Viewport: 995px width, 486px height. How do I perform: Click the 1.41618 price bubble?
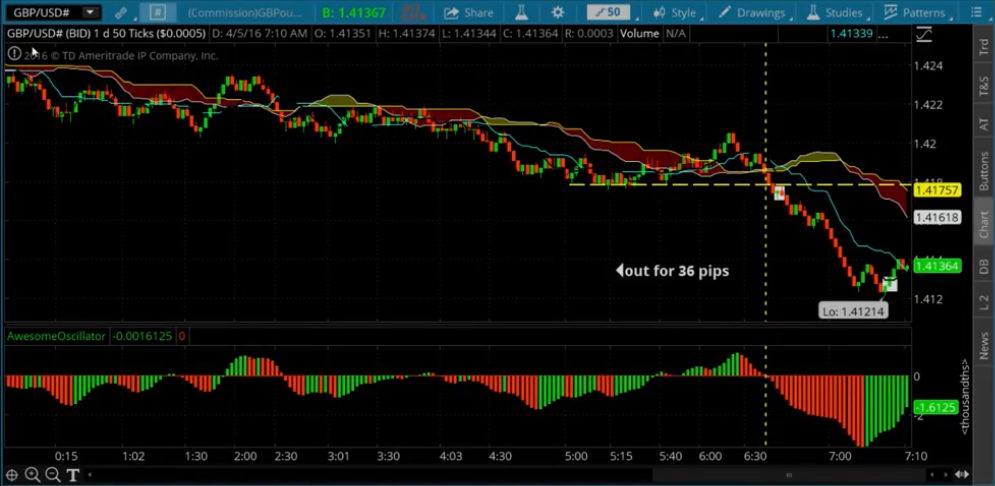(x=937, y=218)
